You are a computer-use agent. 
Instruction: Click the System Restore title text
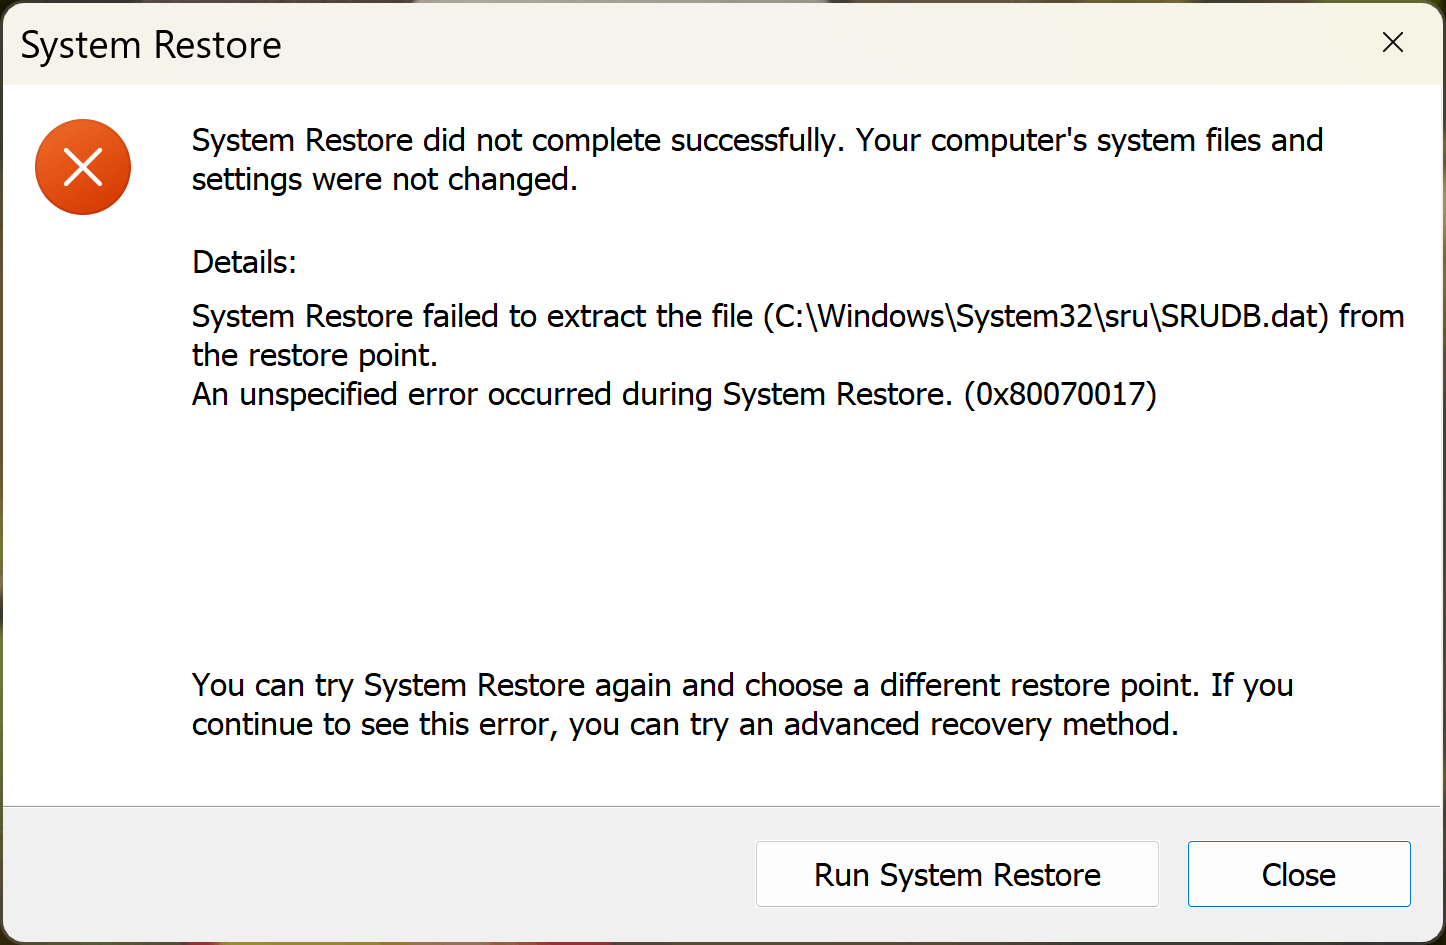click(x=151, y=46)
